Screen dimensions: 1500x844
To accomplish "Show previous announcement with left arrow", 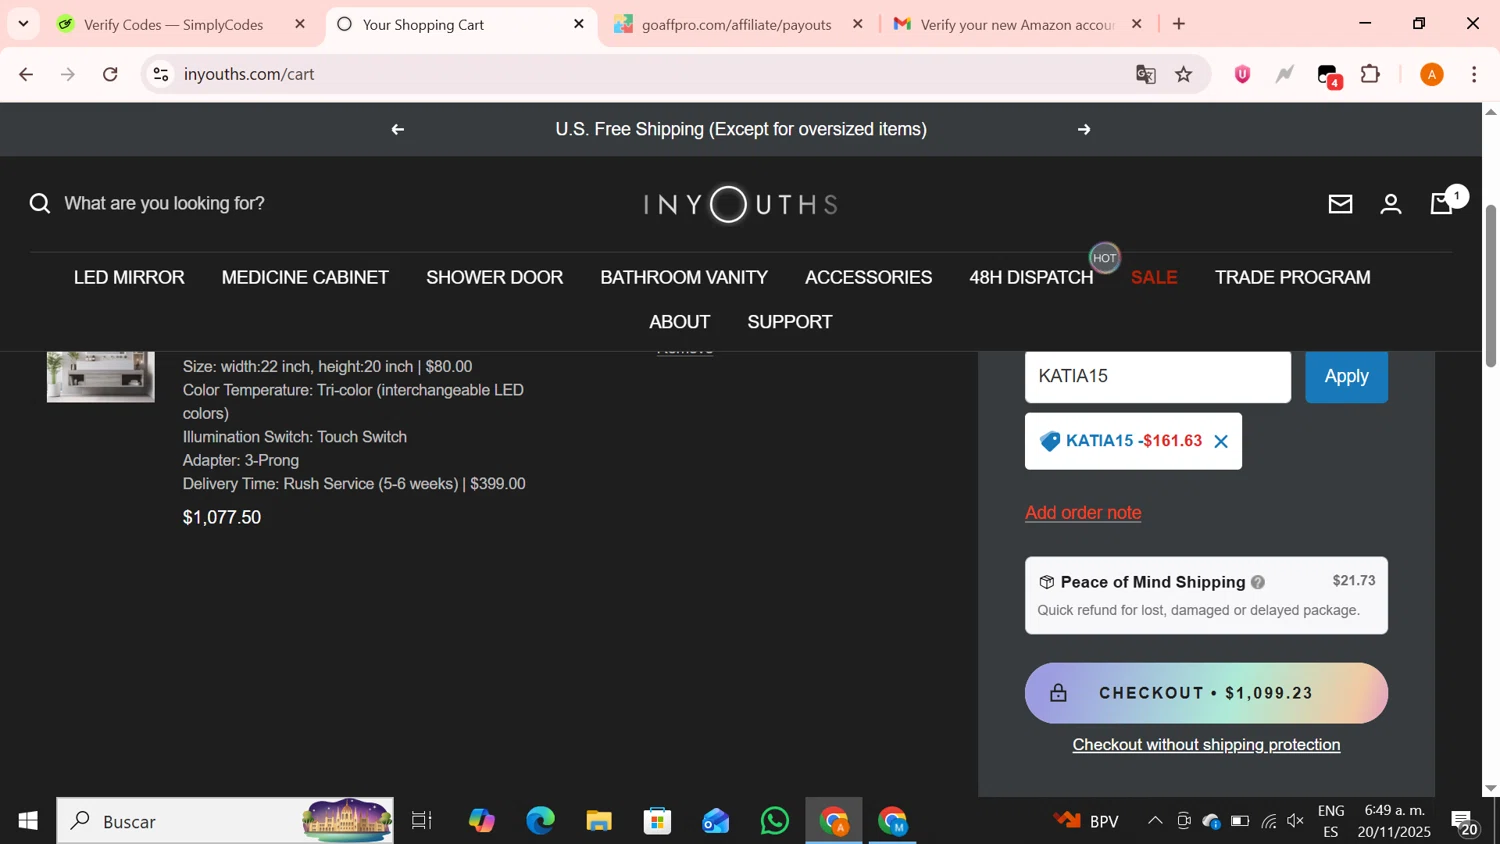I will click(x=398, y=129).
